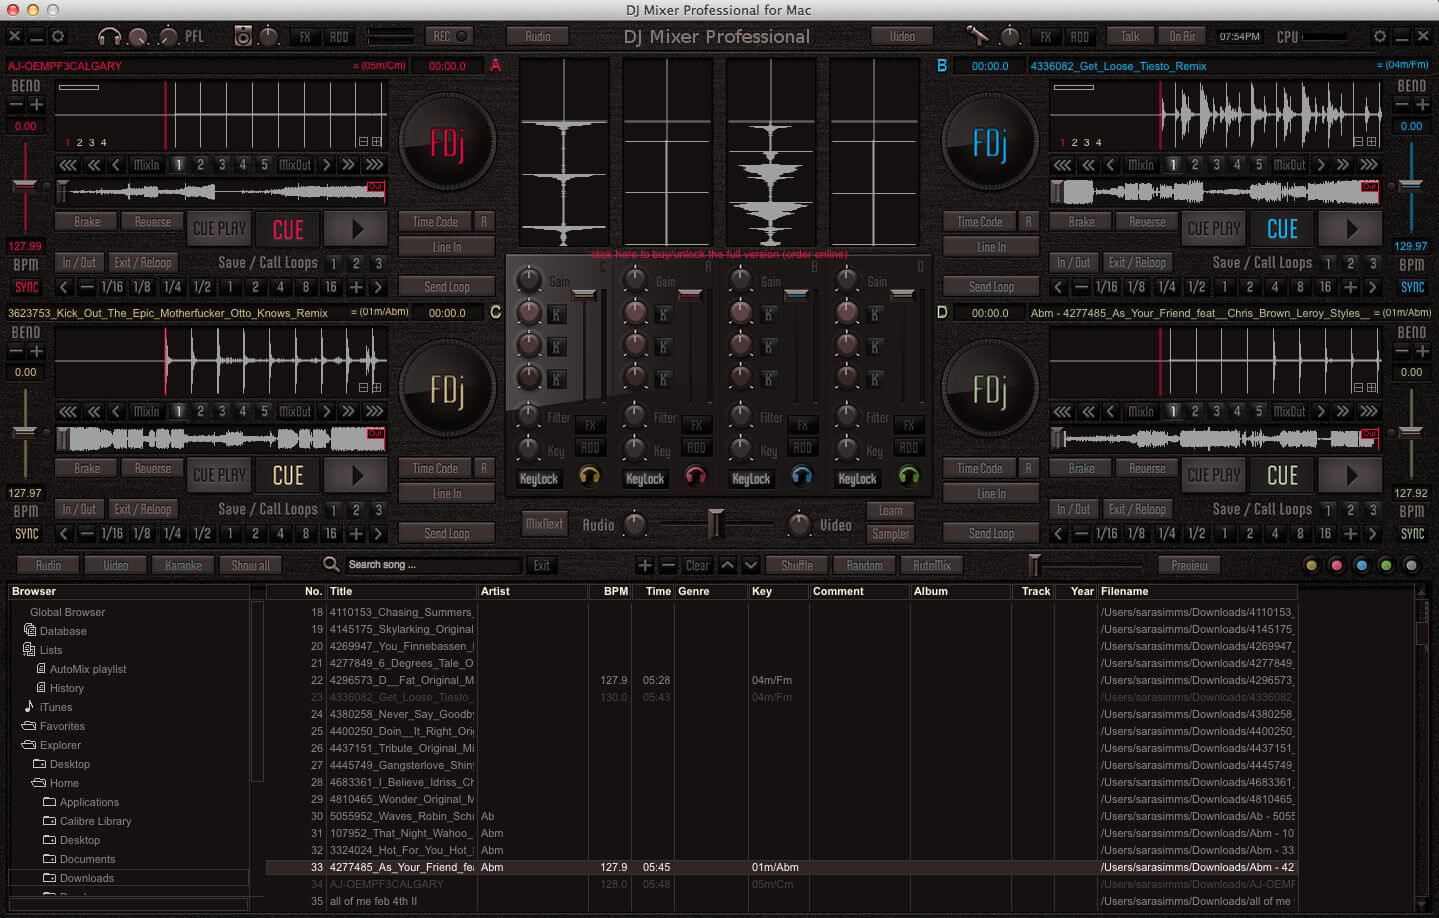Viewport: 1439px width, 918px height.
Task: Open History list in Browser
Action: 60,688
